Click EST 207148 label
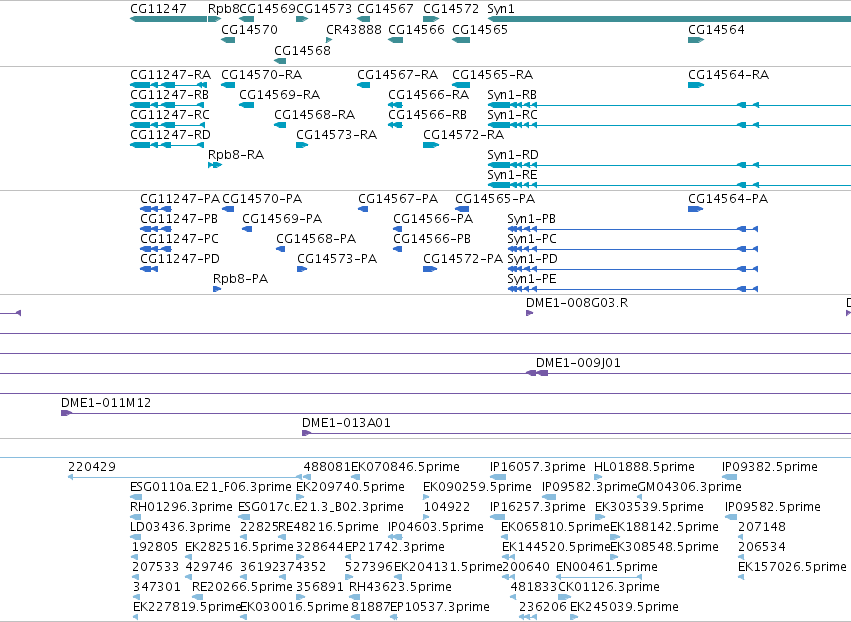Viewport: 851px width, 622px height. (761, 527)
